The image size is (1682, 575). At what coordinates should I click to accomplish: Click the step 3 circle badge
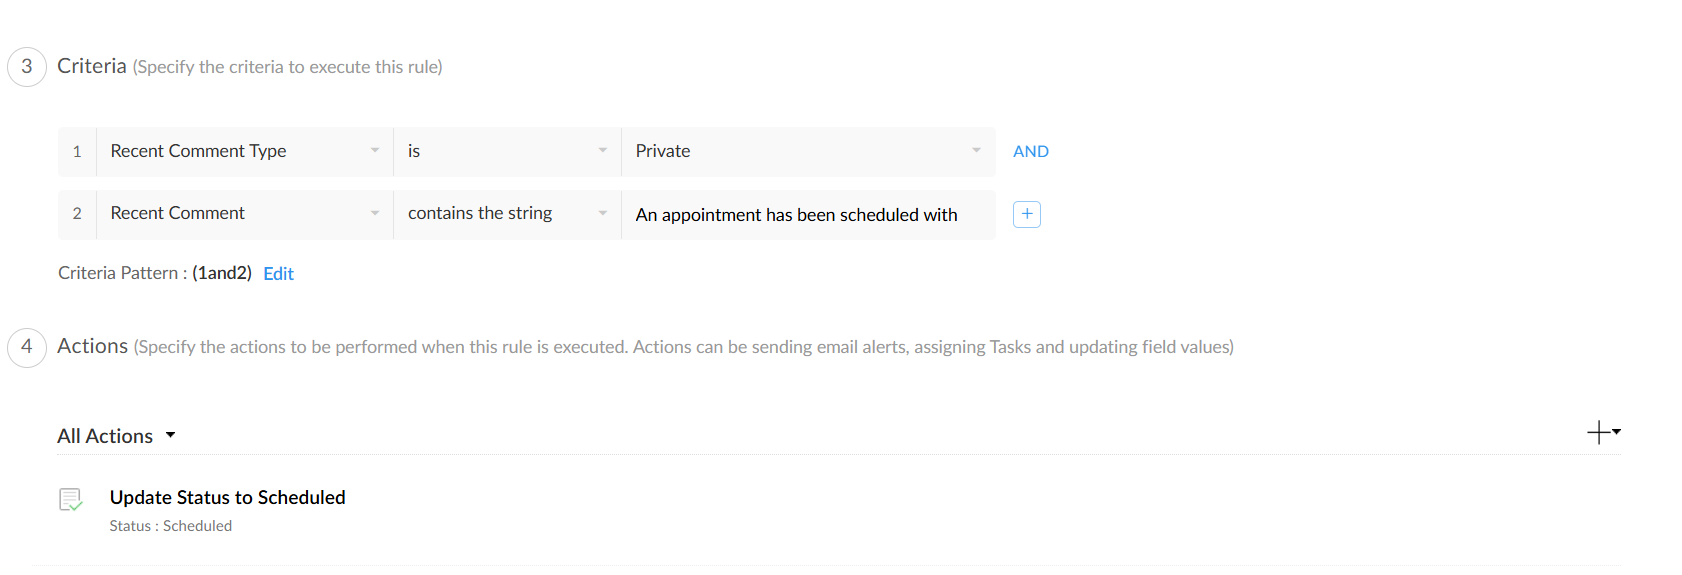tap(27, 67)
